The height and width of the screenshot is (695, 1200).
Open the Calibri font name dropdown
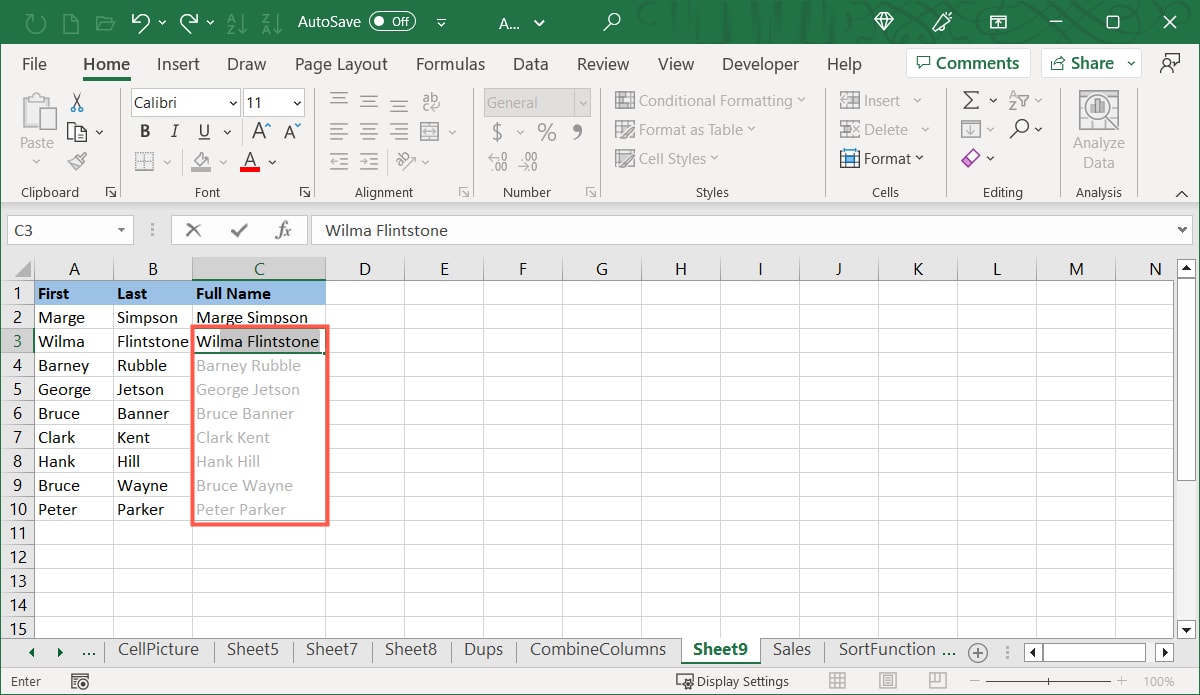pos(233,103)
